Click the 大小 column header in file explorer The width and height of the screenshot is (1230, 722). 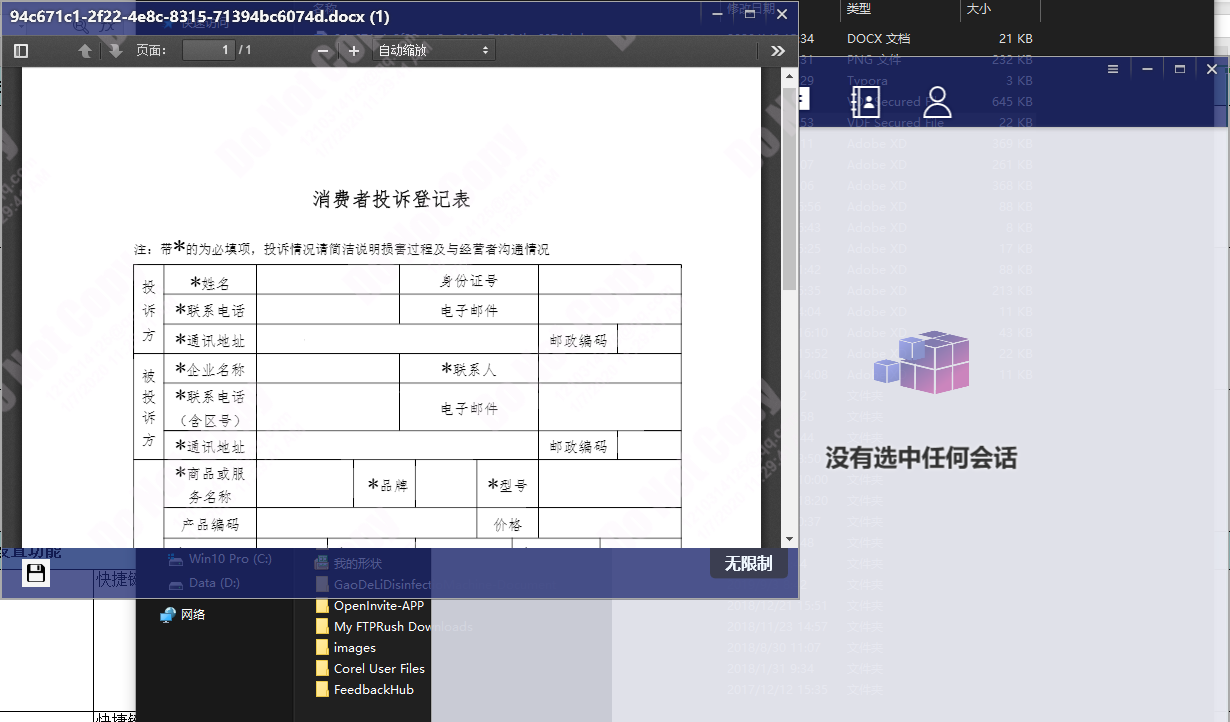click(x=978, y=9)
